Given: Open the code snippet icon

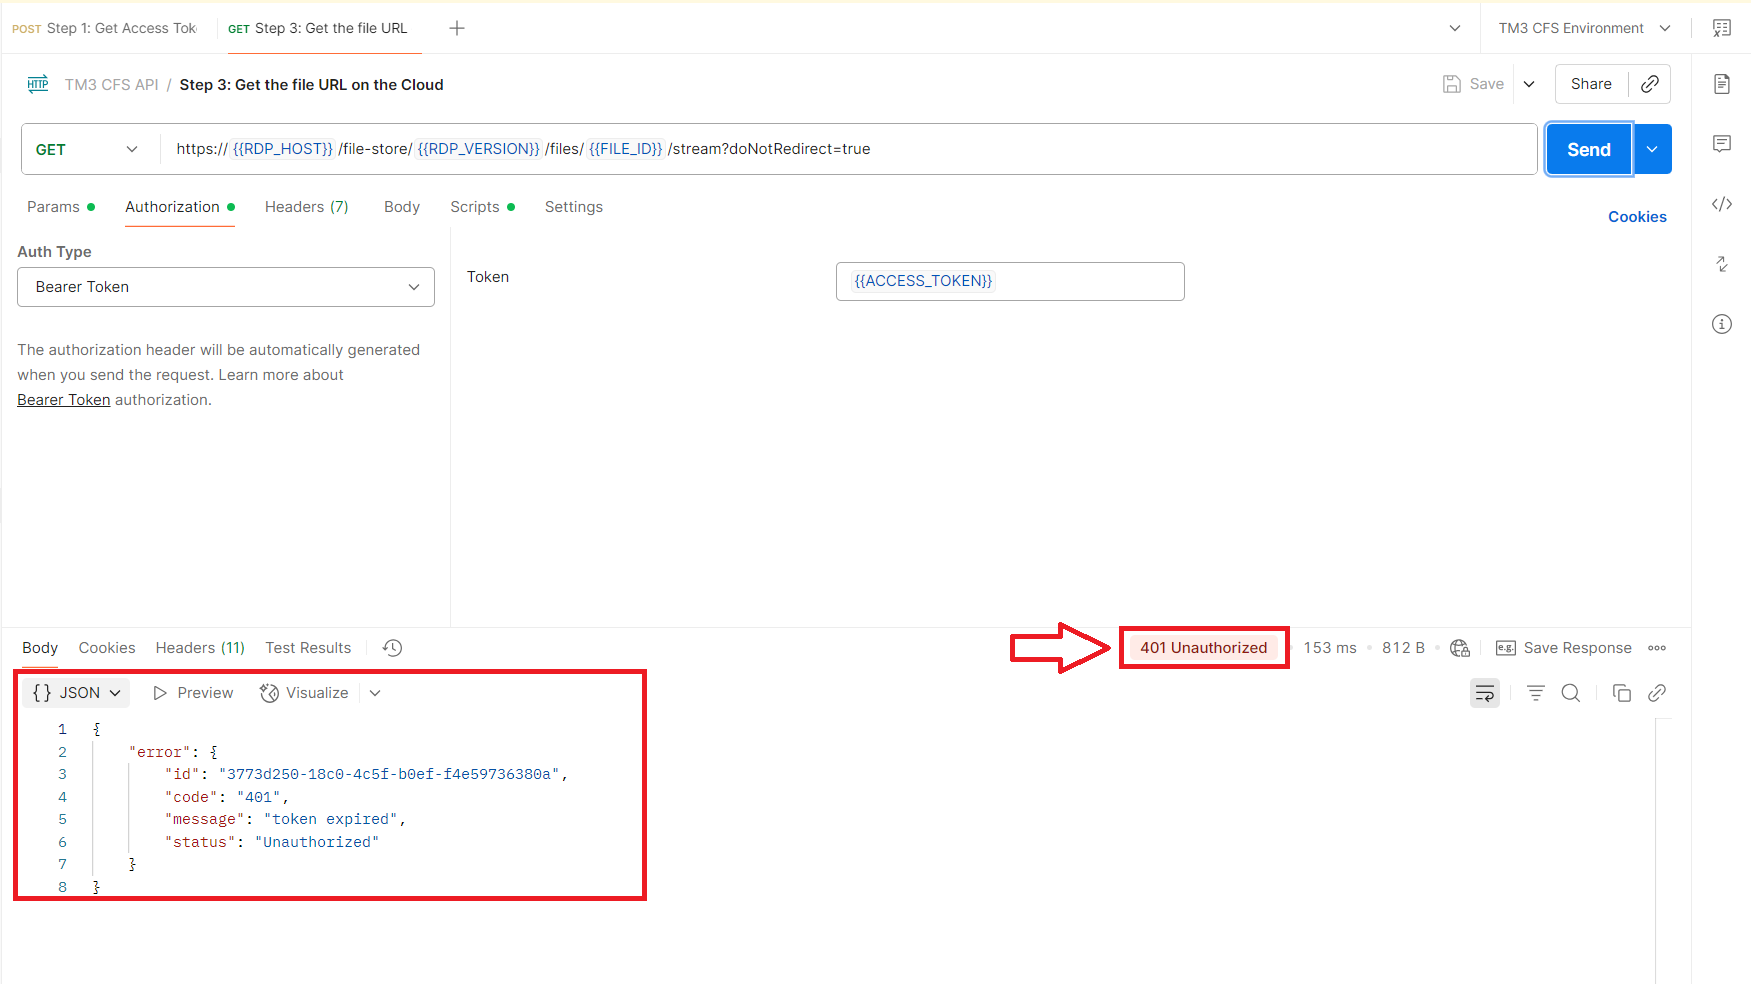Looking at the screenshot, I should coord(1721,204).
